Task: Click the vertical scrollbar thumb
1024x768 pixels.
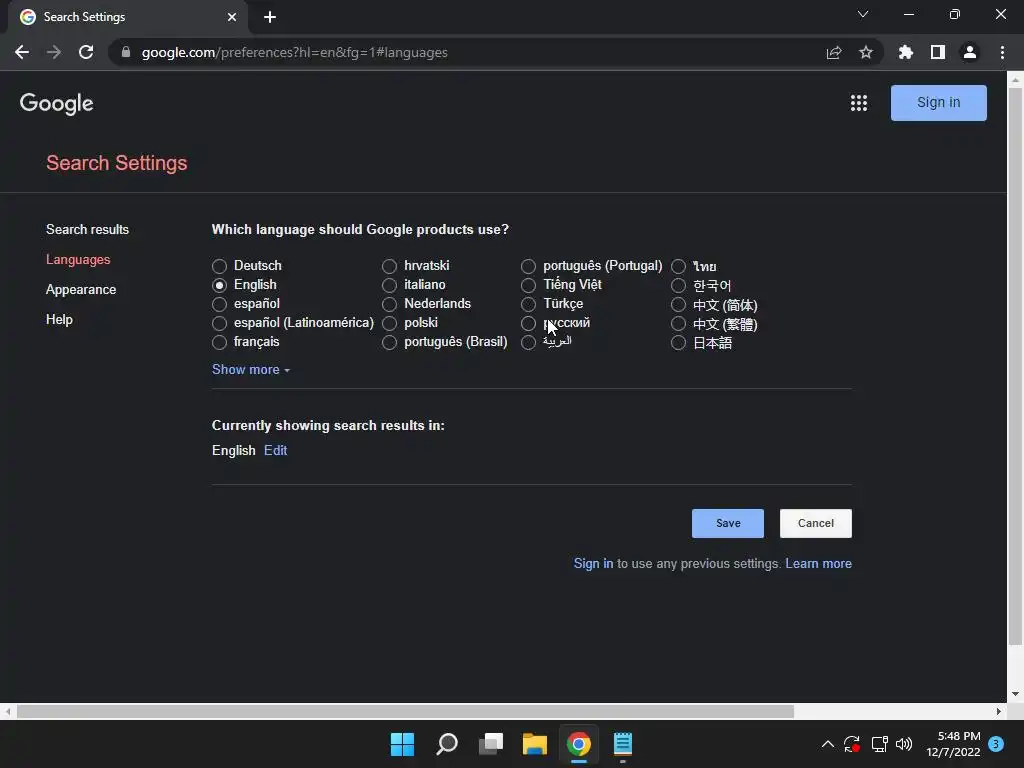Action: pyautogui.click(x=1015, y=366)
